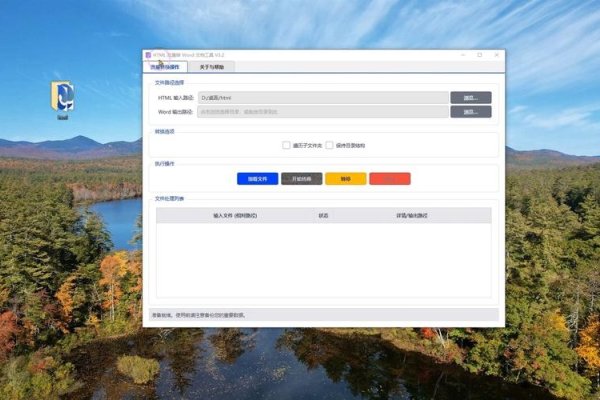Enable the traverse subfolders checkbox
Screen dimensions: 600x400
coord(286,145)
